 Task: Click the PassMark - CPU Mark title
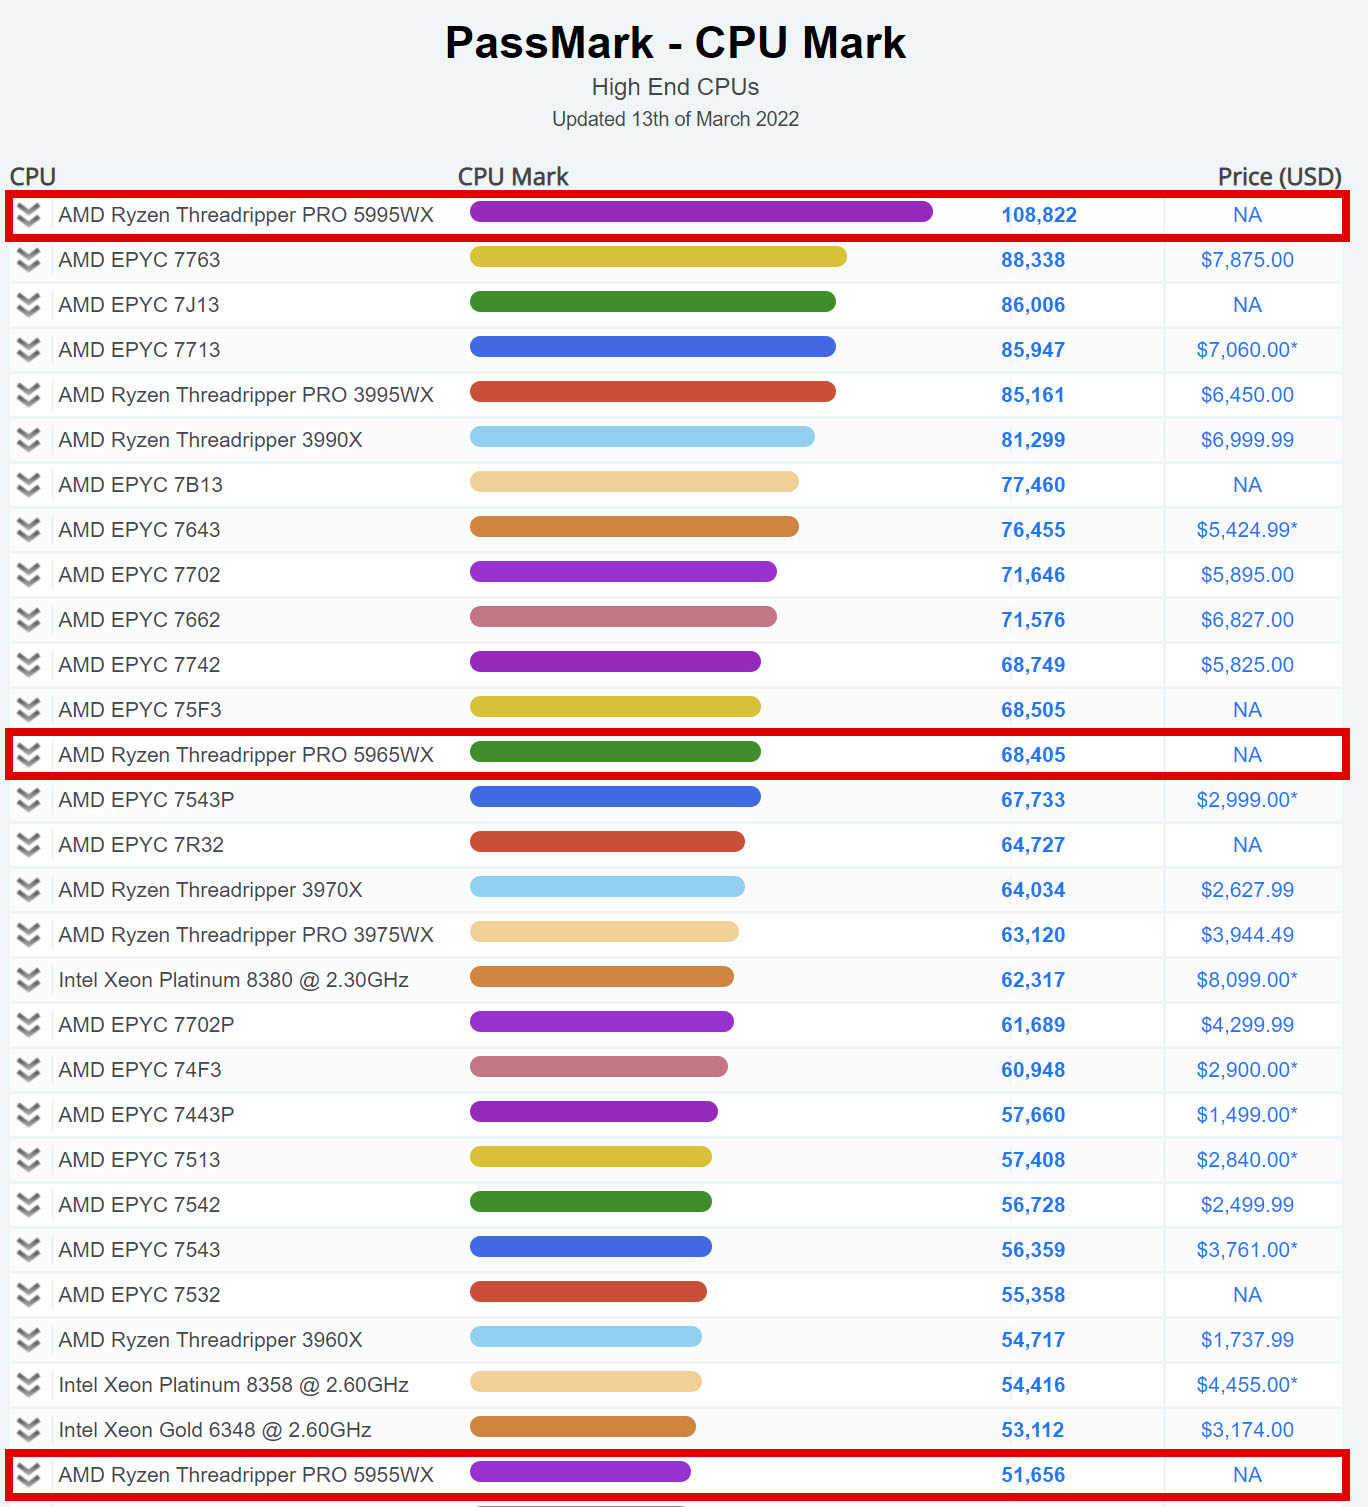(x=675, y=43)
